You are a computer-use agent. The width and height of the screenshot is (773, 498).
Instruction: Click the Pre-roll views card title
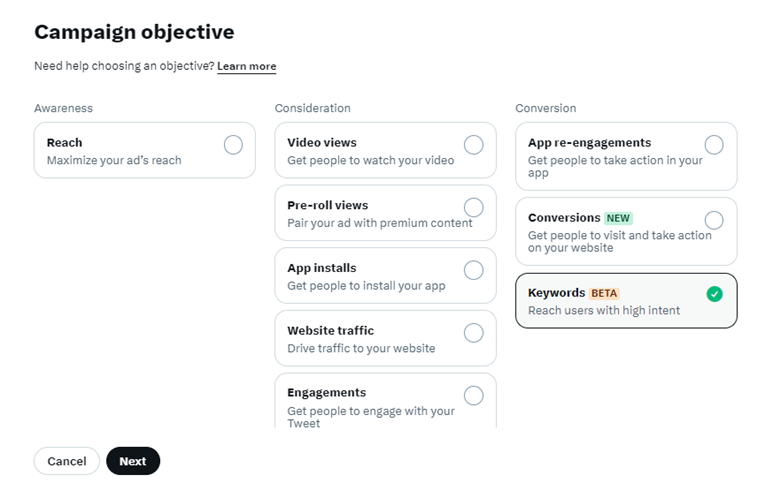click(327, 205)
